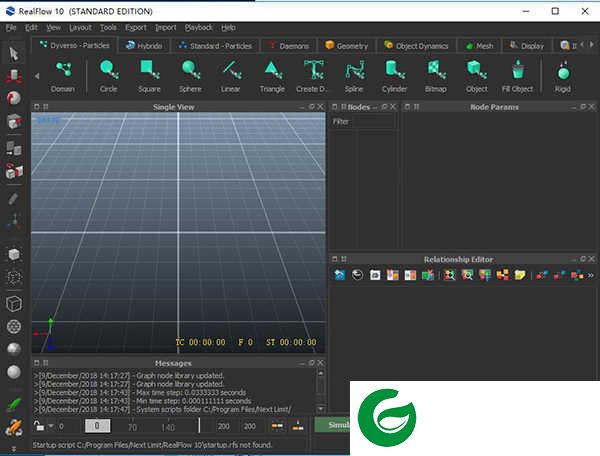Image resolution: width=600 pixels, height=456 pixels.
Task: Click the smooth shaded sphere icon in left sidebar
Action: coord(14,371)
